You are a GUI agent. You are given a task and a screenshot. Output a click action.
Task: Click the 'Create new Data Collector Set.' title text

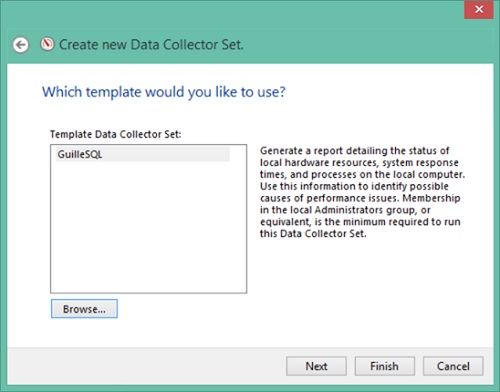point(151,45)
